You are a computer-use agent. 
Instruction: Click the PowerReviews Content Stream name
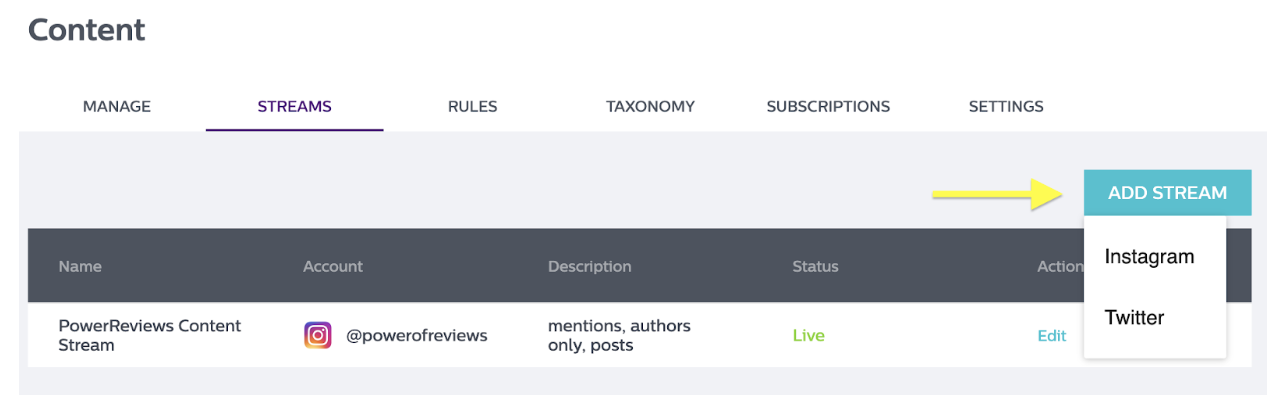(150, 335)
